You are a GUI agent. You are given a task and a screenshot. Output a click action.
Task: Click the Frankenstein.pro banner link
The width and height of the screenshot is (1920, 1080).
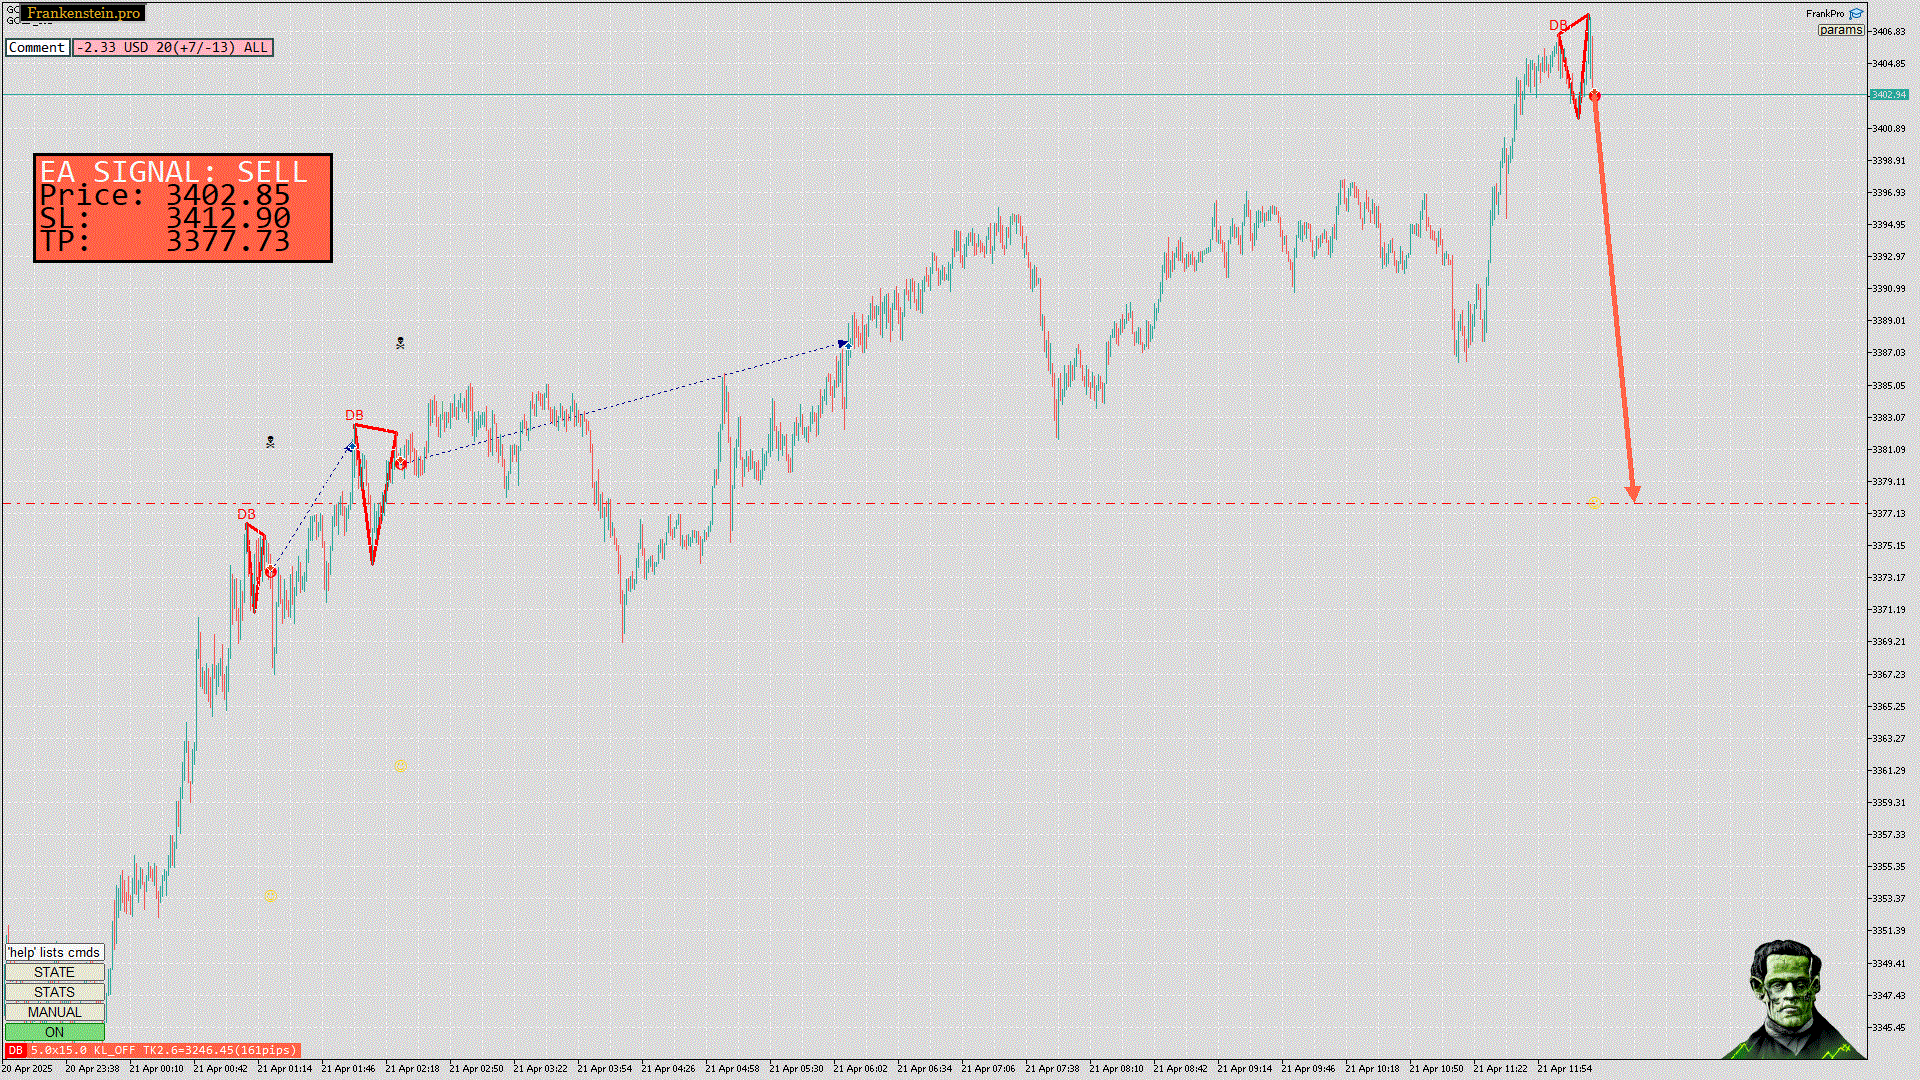83,13
